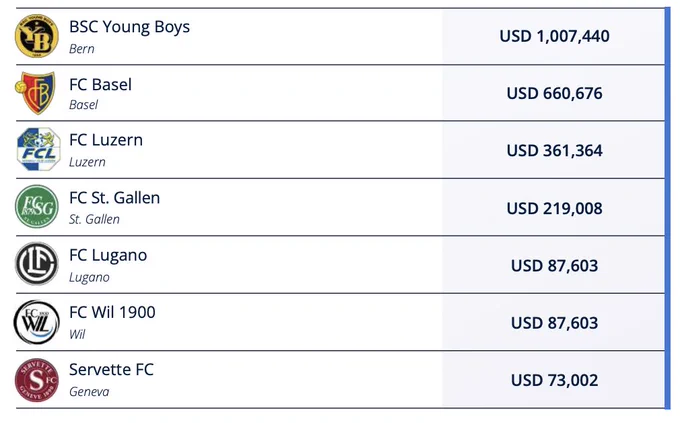
Task: Open the BSC Young Boys club name
Action: (129, 27)
